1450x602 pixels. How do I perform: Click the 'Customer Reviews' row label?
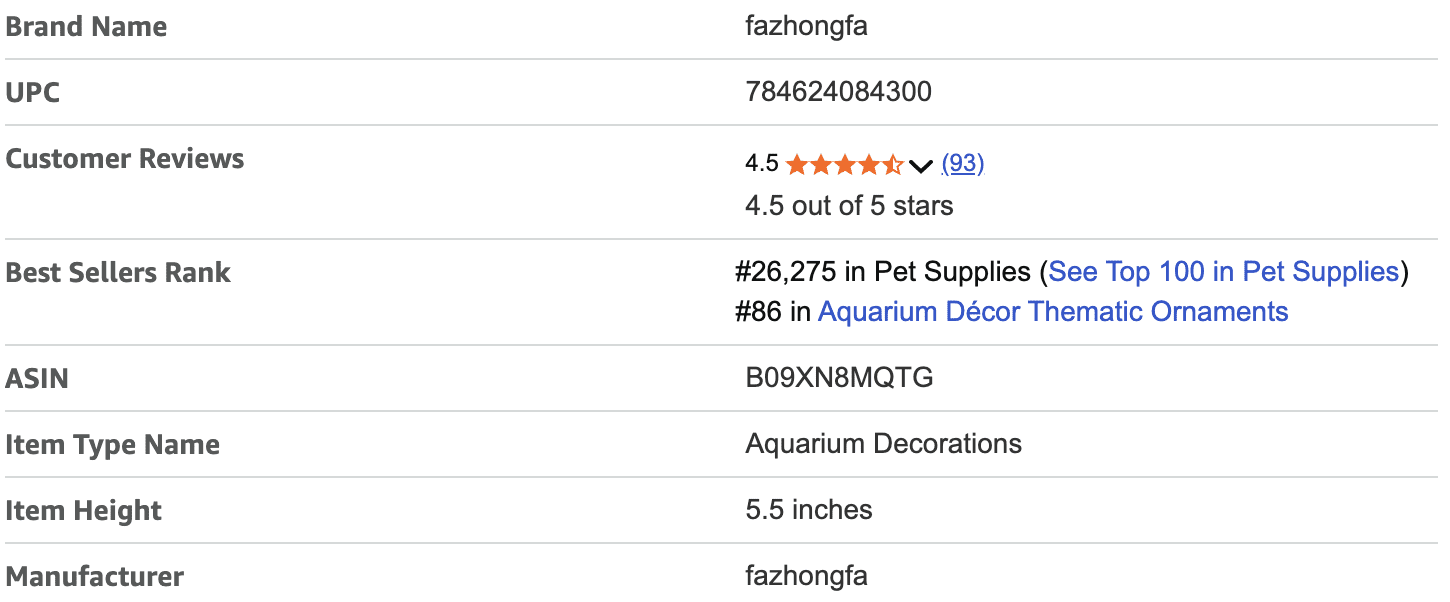pos(125,159)
